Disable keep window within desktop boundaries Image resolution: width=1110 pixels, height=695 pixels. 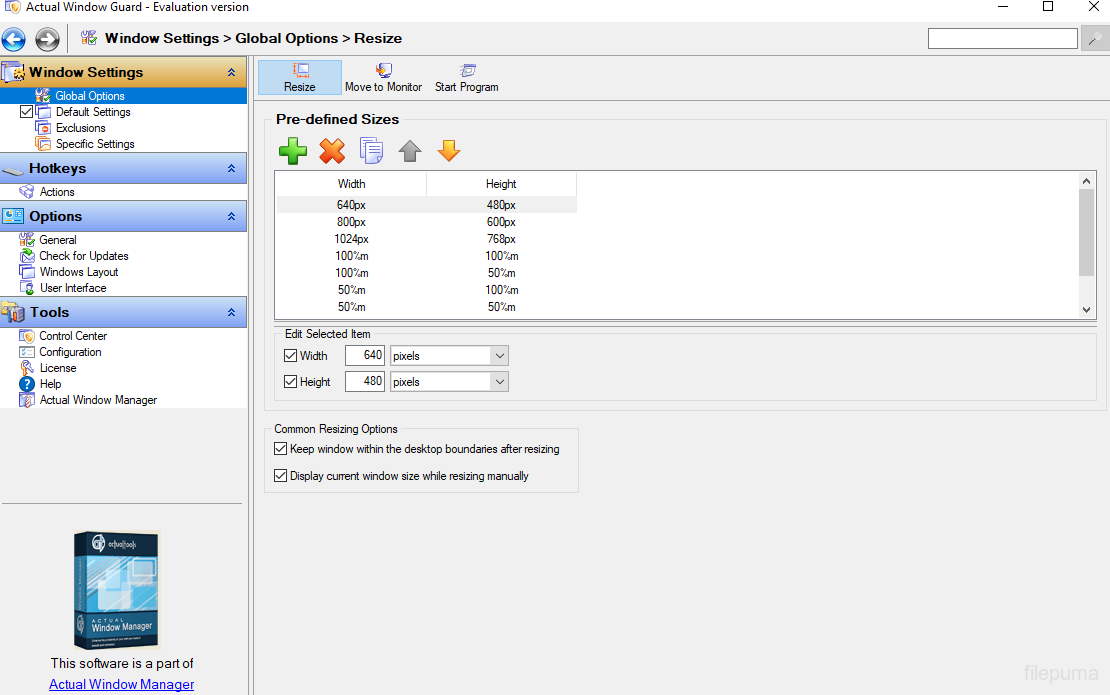(281, 449)
